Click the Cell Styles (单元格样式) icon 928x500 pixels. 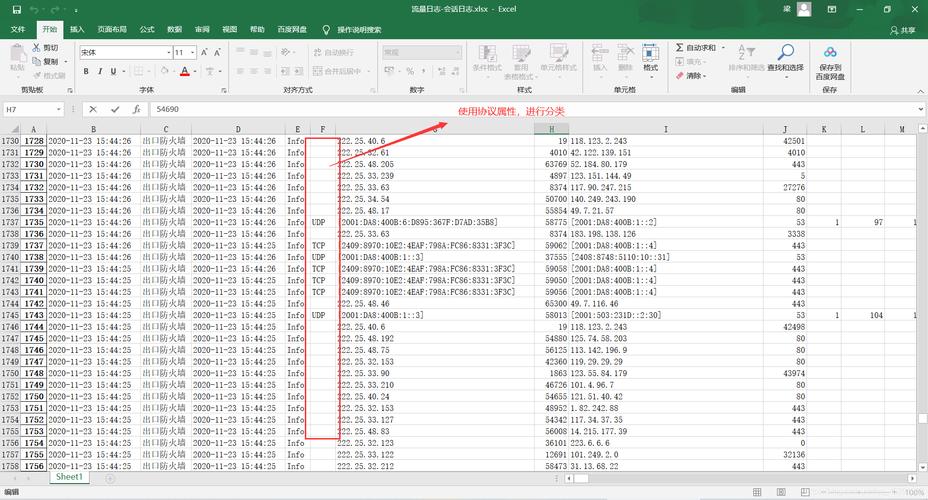[x=558, y=54]
